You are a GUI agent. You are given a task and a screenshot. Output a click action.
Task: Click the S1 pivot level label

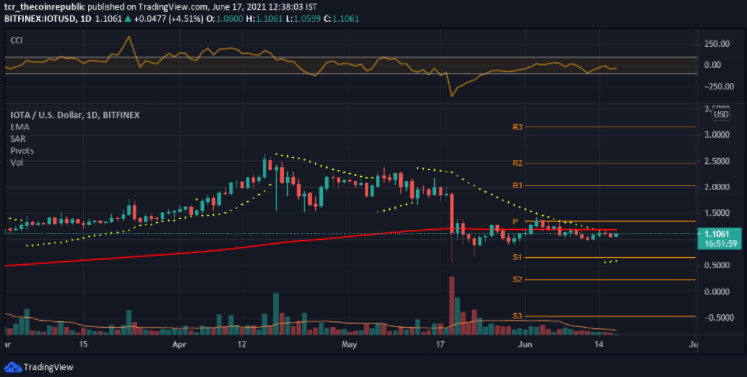click(x=518, y=257)
